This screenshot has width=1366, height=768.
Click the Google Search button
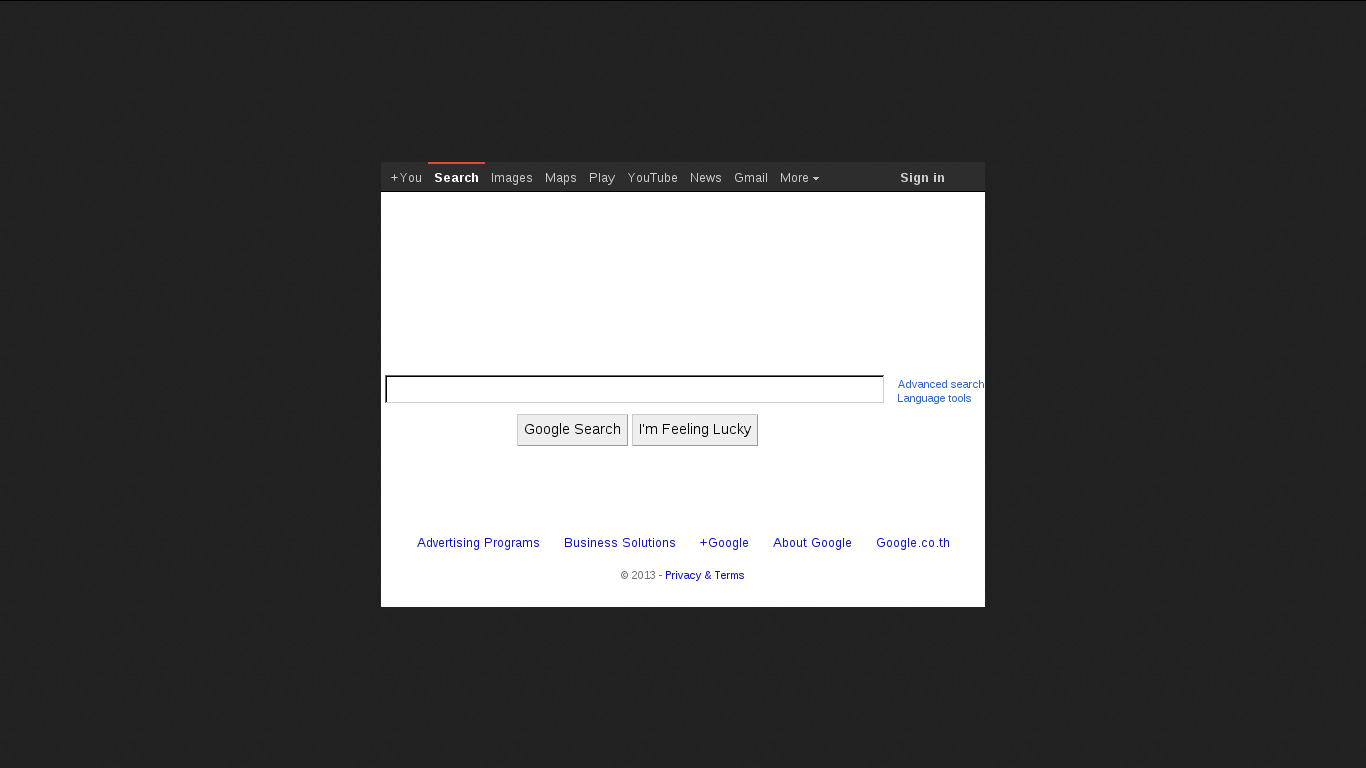tap(572, 430)
